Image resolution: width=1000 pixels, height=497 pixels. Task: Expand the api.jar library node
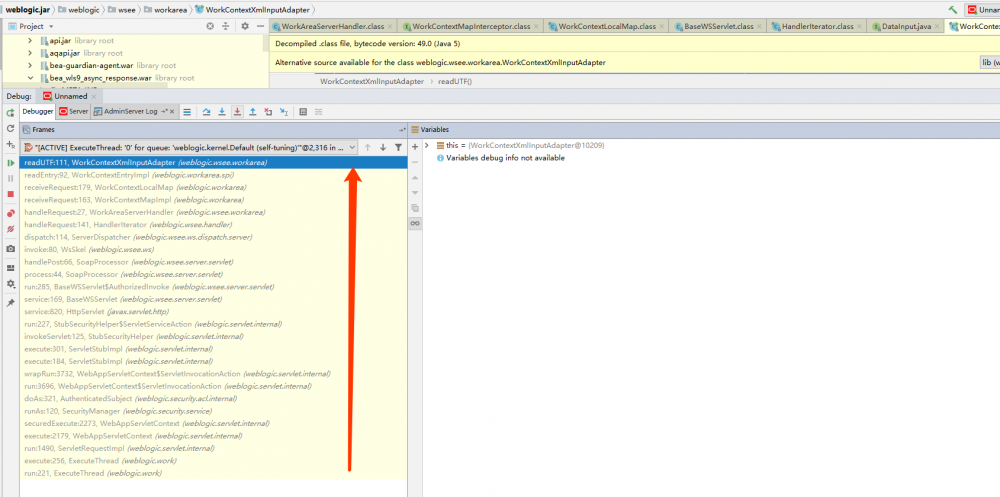click(30, 41)
